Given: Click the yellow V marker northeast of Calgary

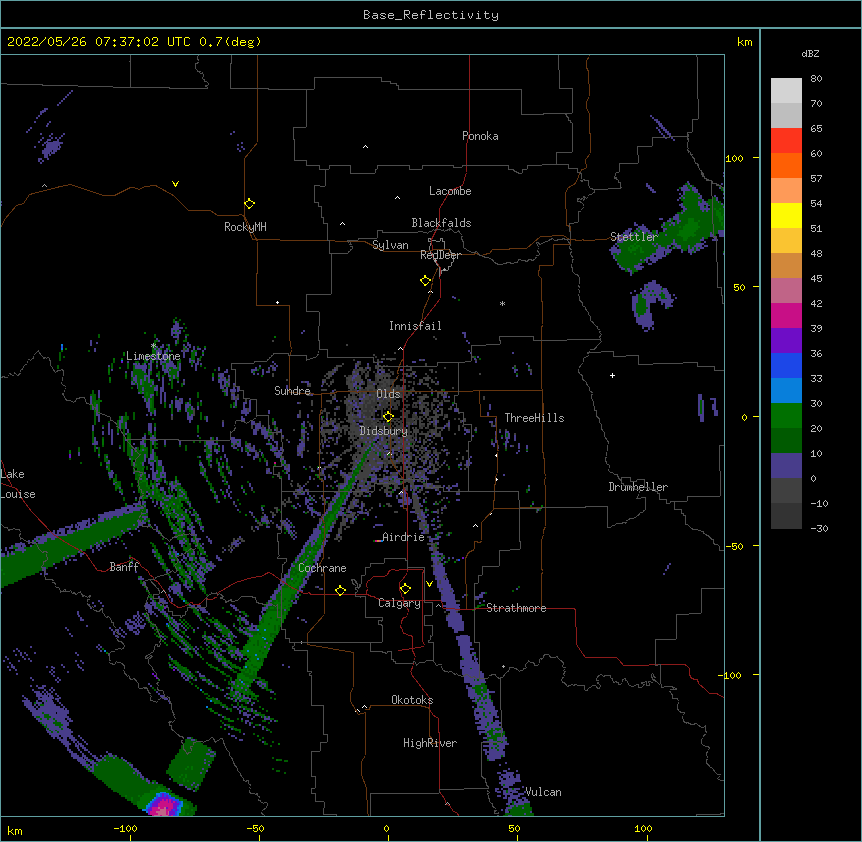Looking at the screenshot, I should [429, 584].
